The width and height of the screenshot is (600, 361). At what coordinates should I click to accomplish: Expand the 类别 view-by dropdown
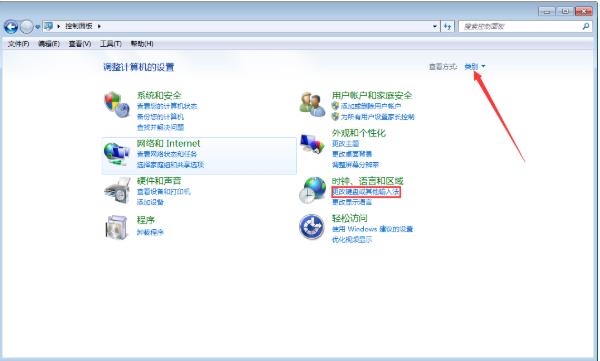click(x=475, y=67)
